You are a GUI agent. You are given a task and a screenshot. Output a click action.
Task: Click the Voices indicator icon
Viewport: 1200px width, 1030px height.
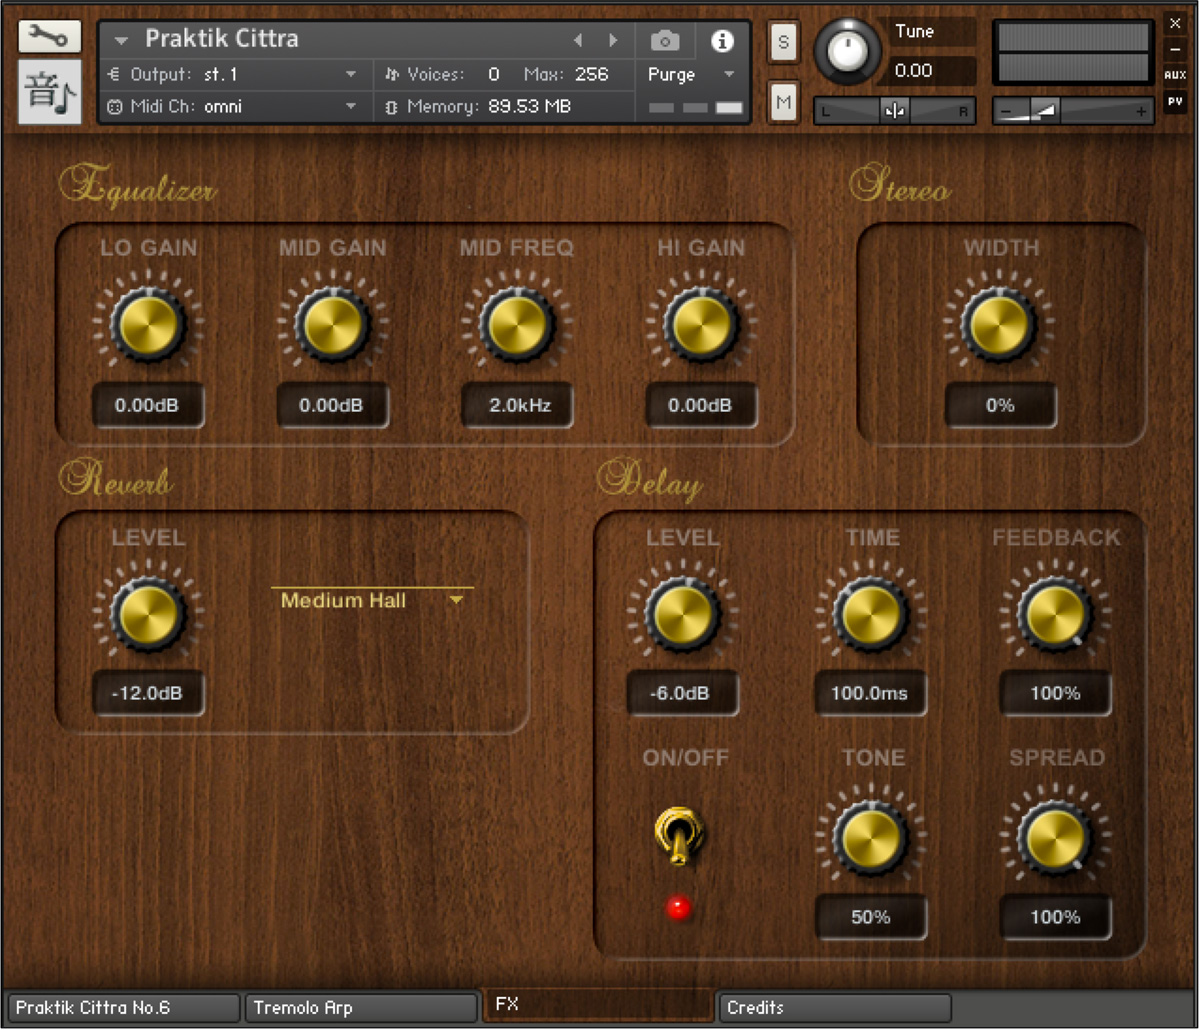pos(393,74)
